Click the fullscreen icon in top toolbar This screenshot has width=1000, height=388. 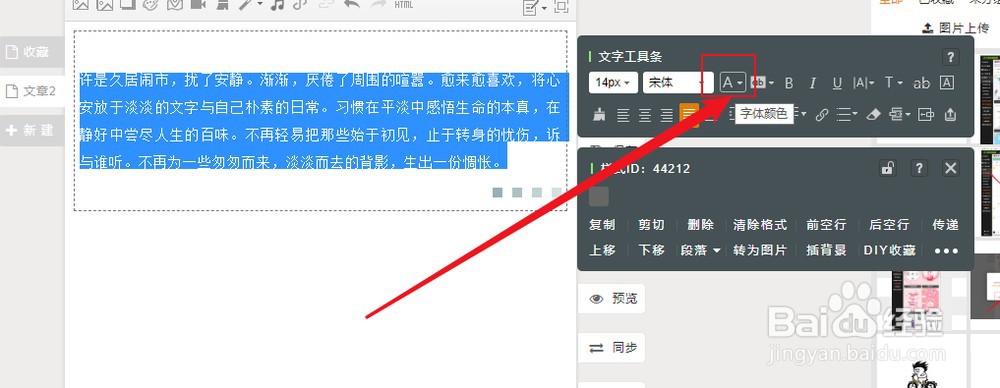[561, 6]
